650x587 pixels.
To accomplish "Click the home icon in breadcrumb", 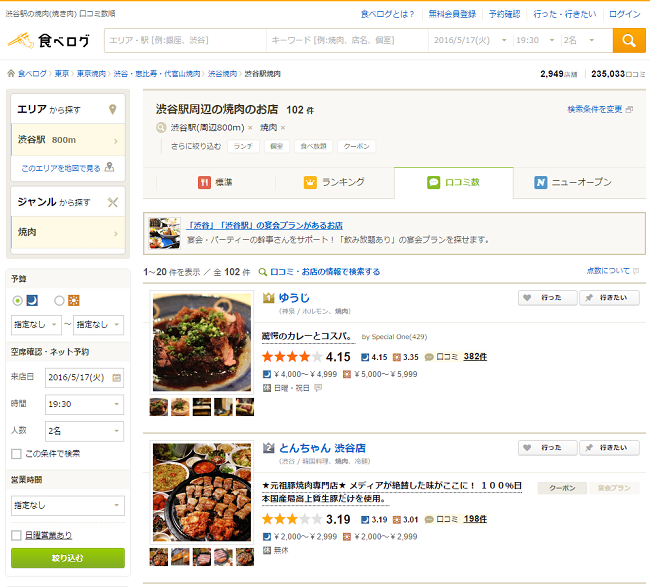I will pos(11,73).
